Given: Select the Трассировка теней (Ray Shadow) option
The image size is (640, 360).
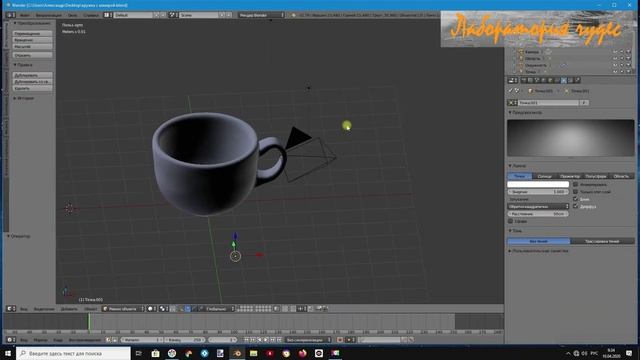Looking at the screenshot, I should pyautogui.click(x=602, y=241).
